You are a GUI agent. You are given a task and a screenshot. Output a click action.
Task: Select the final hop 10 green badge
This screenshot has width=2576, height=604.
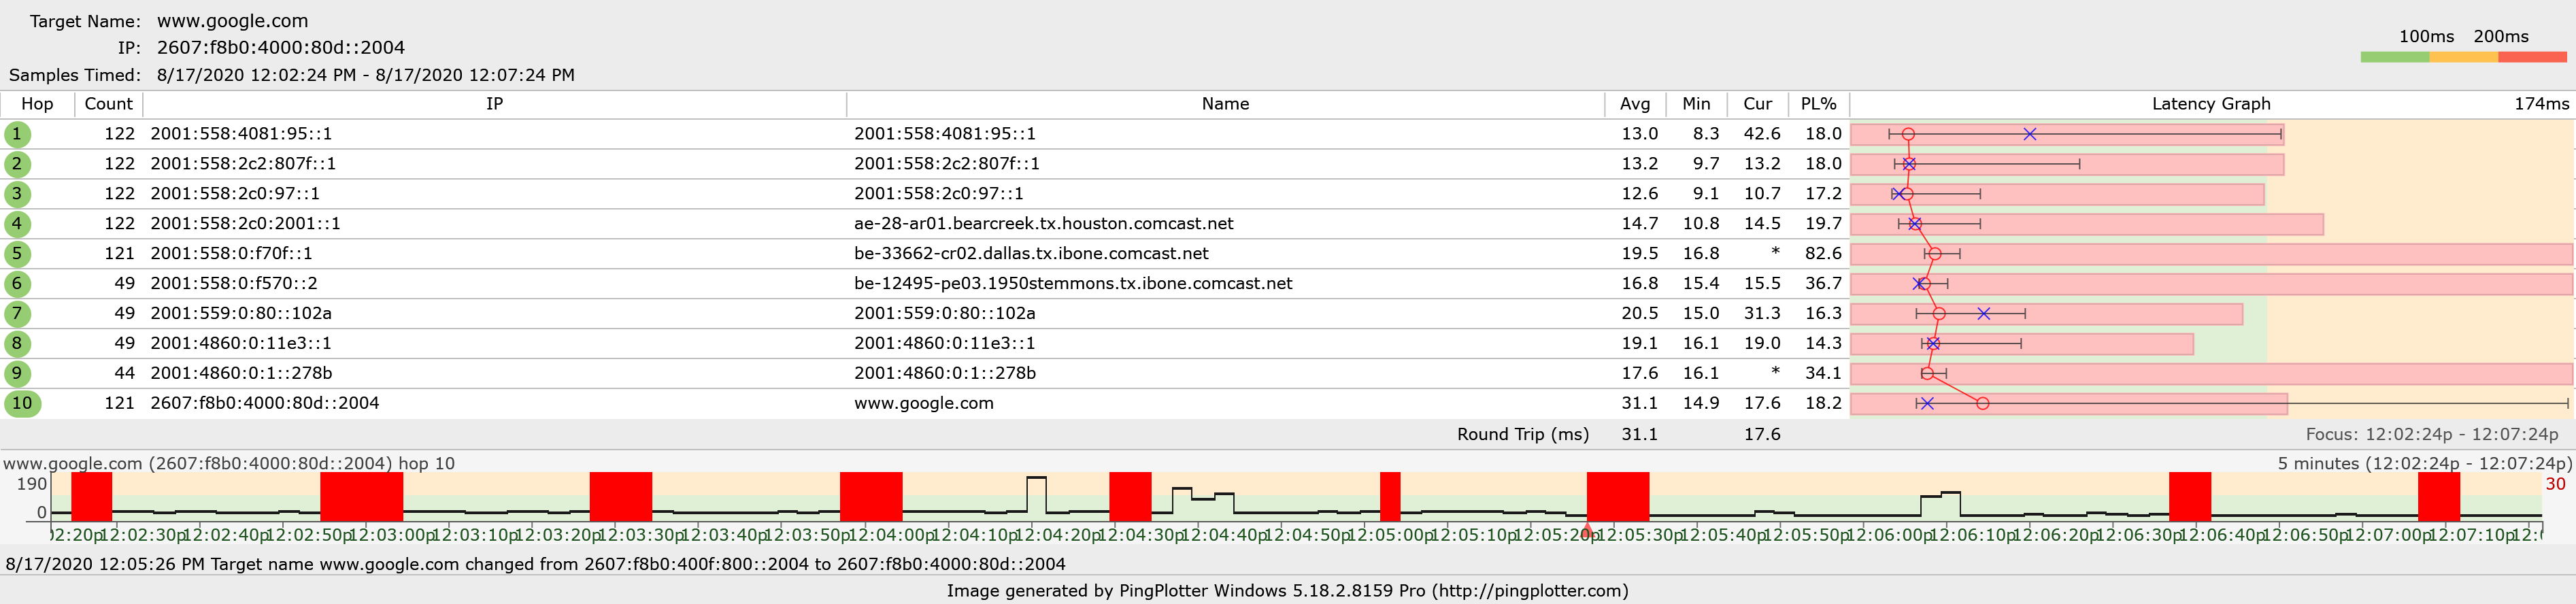(22, 404)
